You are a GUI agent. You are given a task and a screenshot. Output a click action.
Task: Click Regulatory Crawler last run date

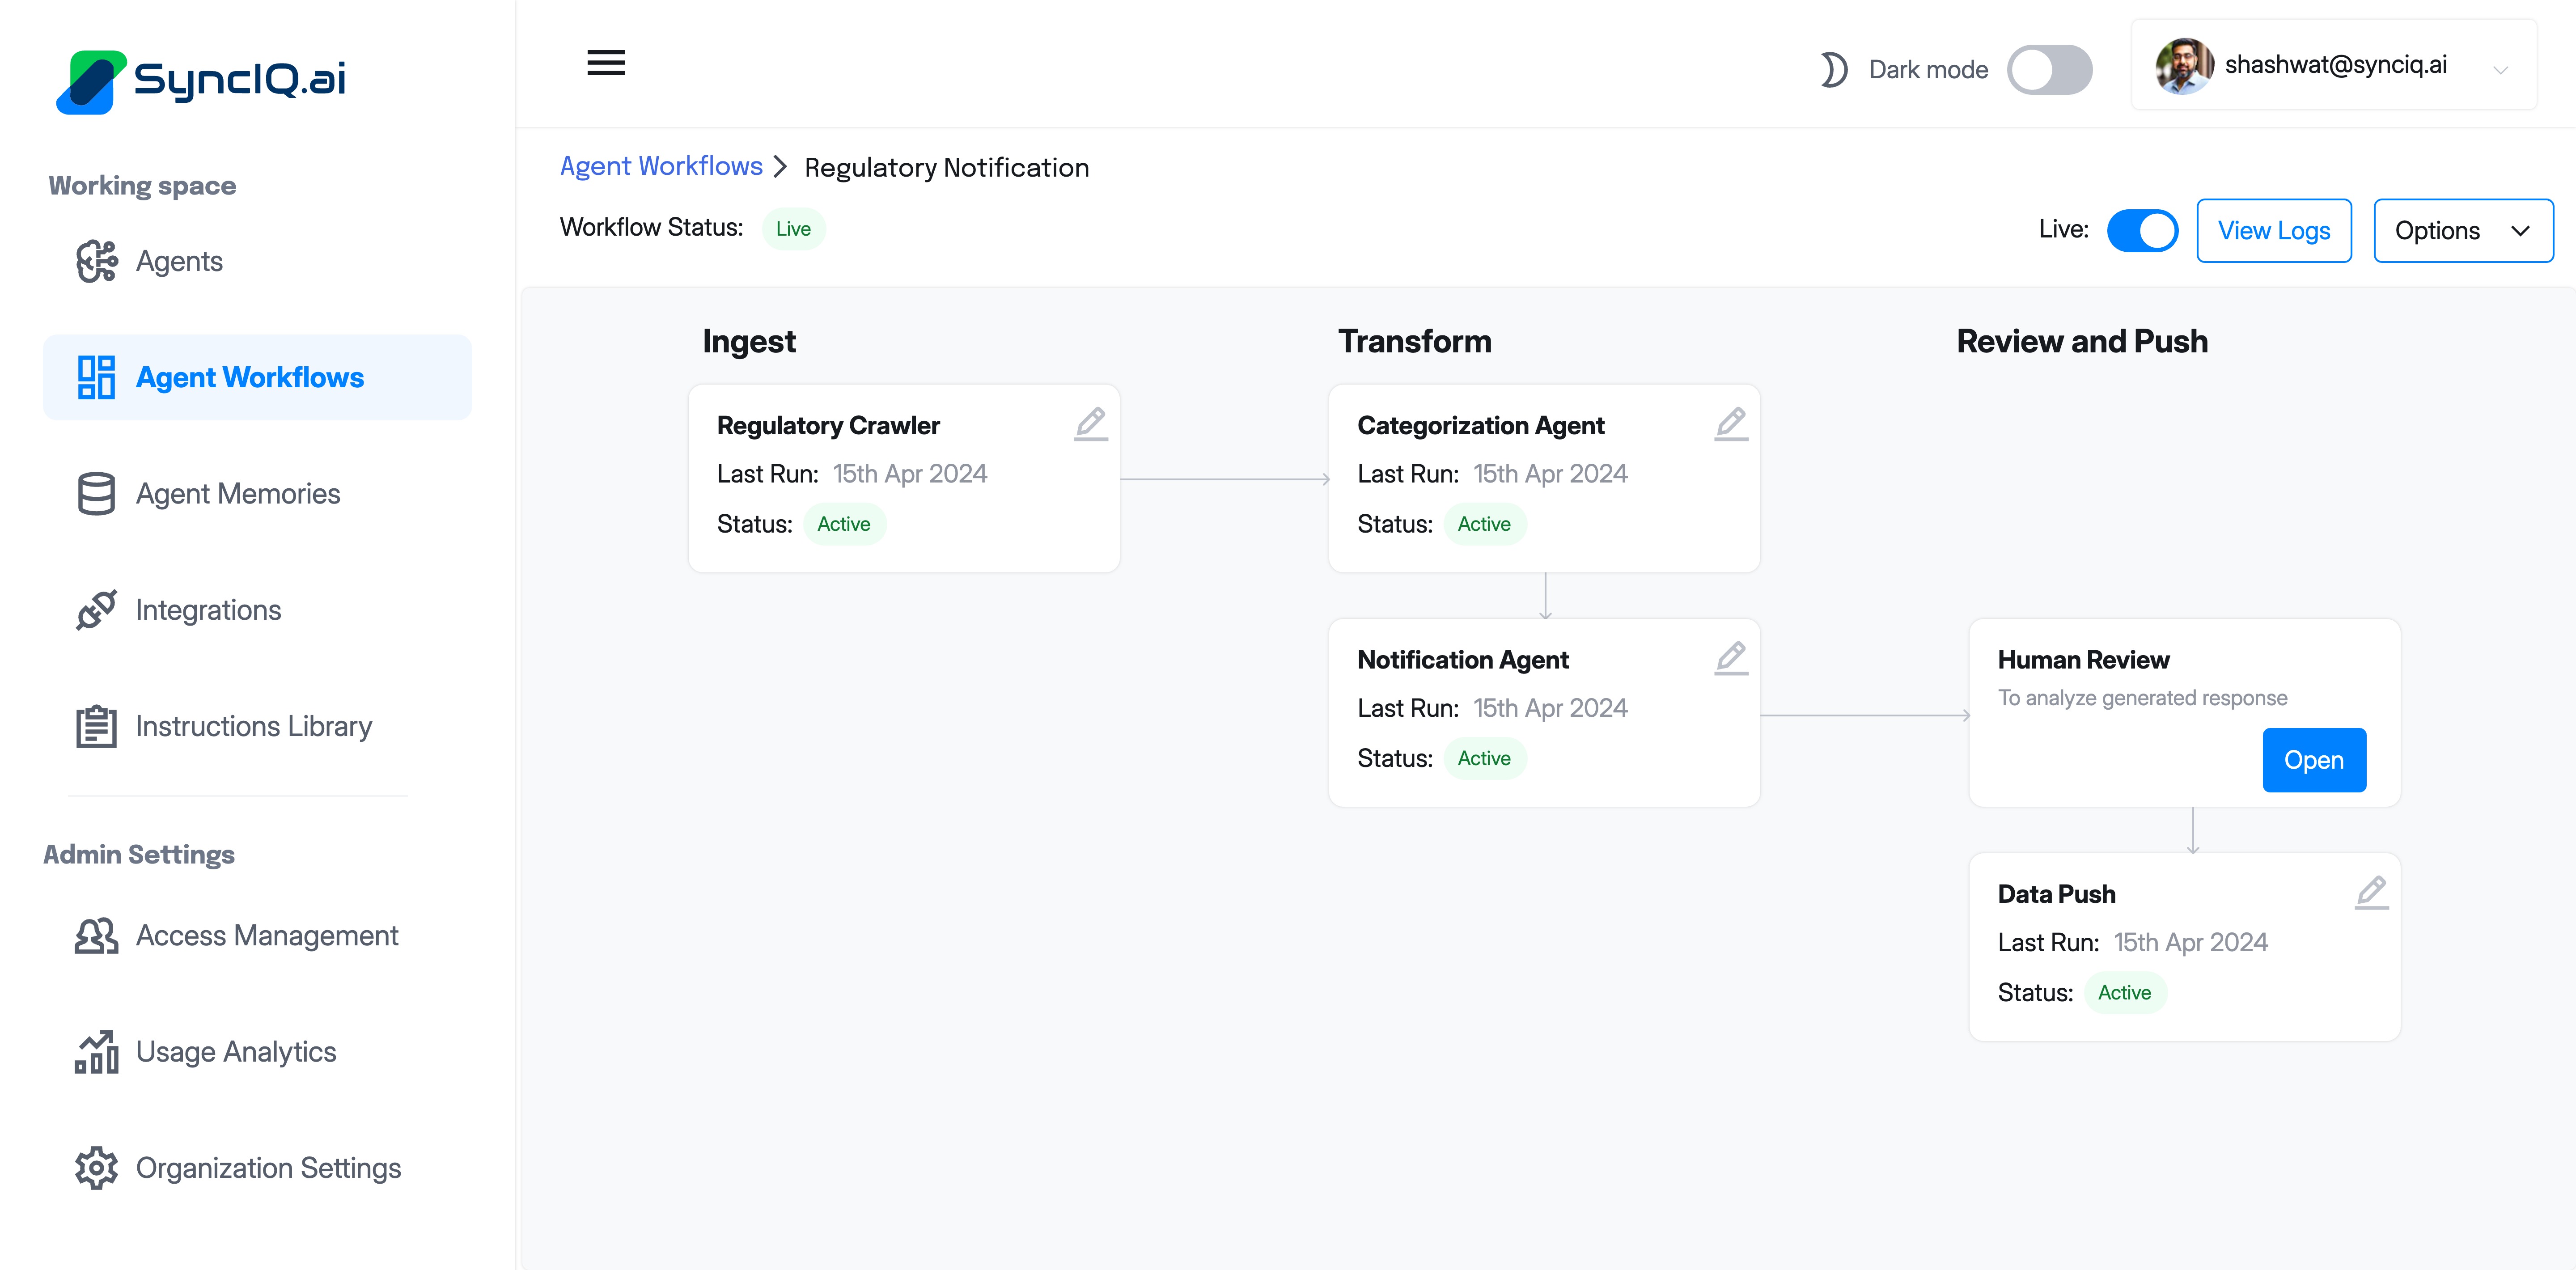910,474
